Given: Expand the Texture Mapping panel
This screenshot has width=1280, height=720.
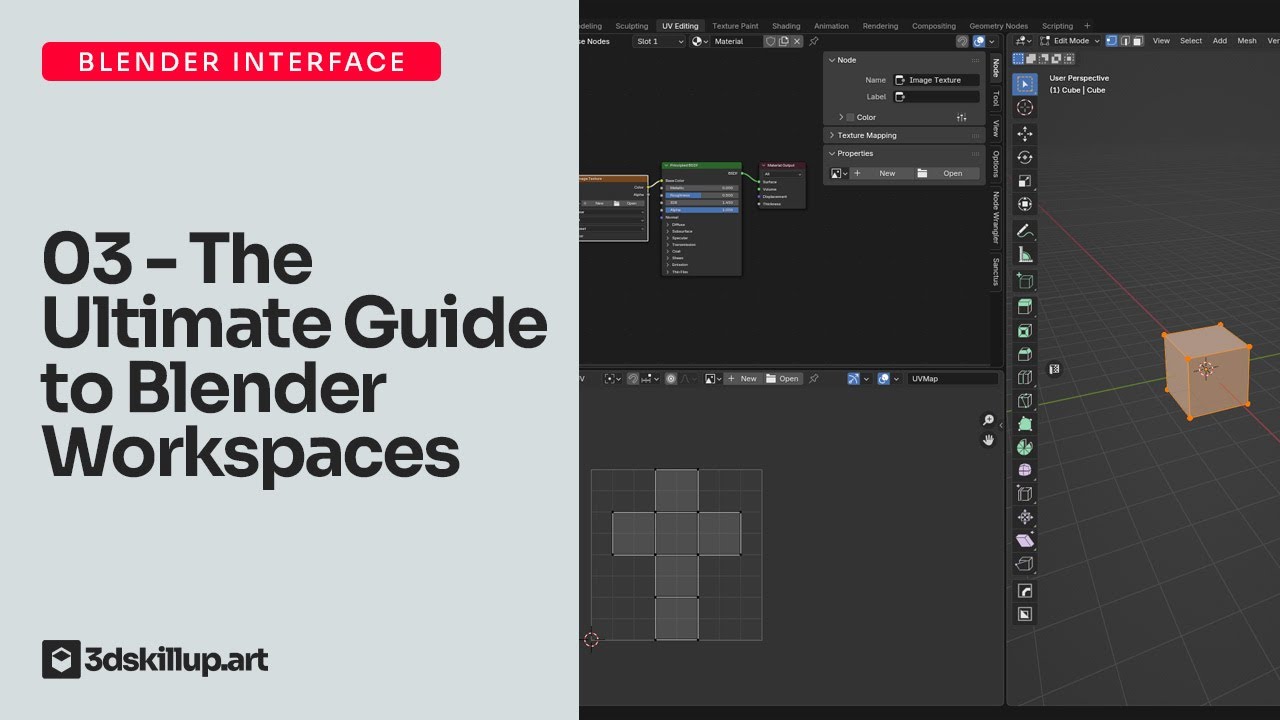Looking at the screenshot, I should (x=832, y=135).
